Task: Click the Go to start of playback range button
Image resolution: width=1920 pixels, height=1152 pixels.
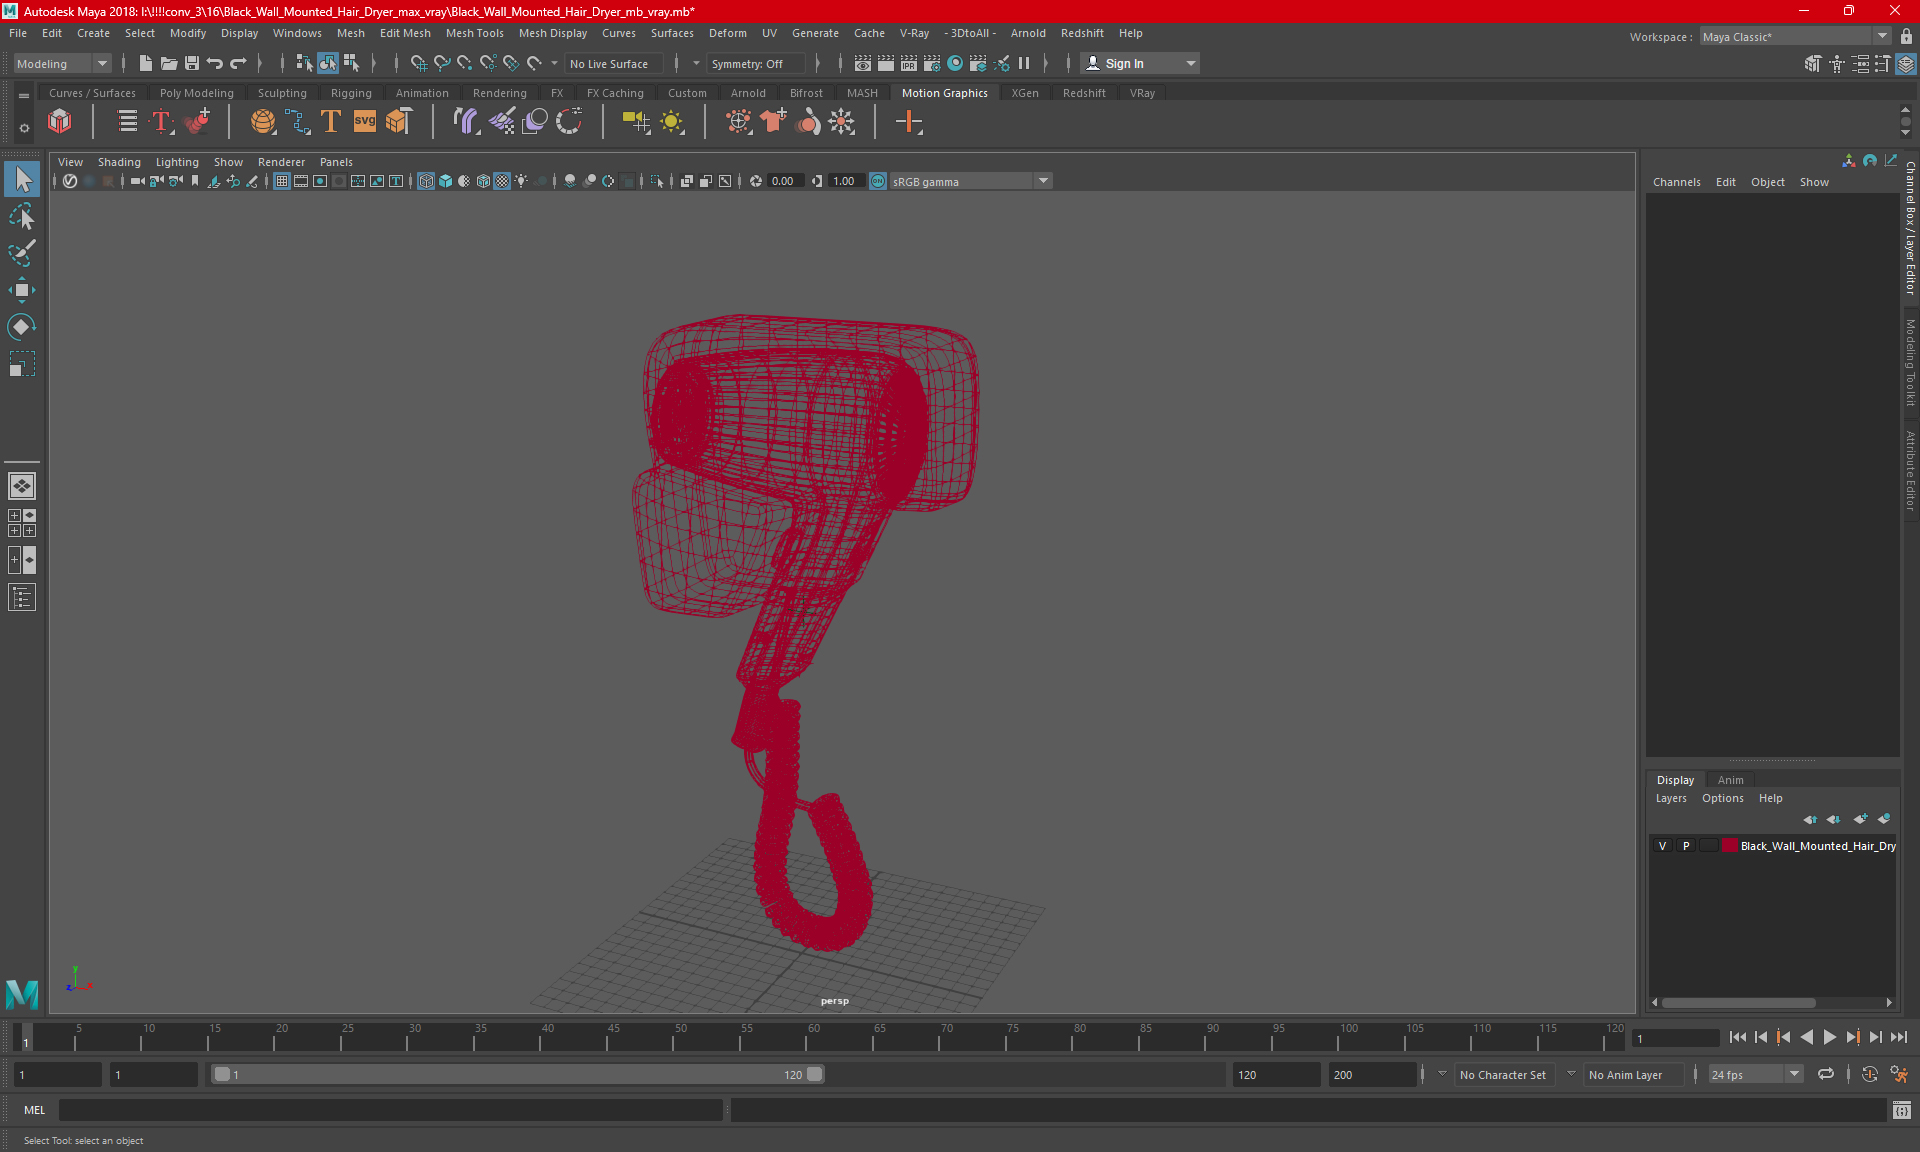Action: click(1737, 1038)
